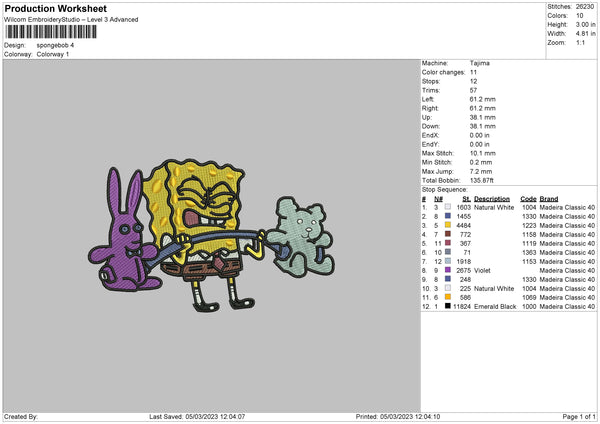Image resolution: width=600 pixels, height=424 pixels.
Task: Click thread code '1158' in the table
Action: click(x=529, y=234)
